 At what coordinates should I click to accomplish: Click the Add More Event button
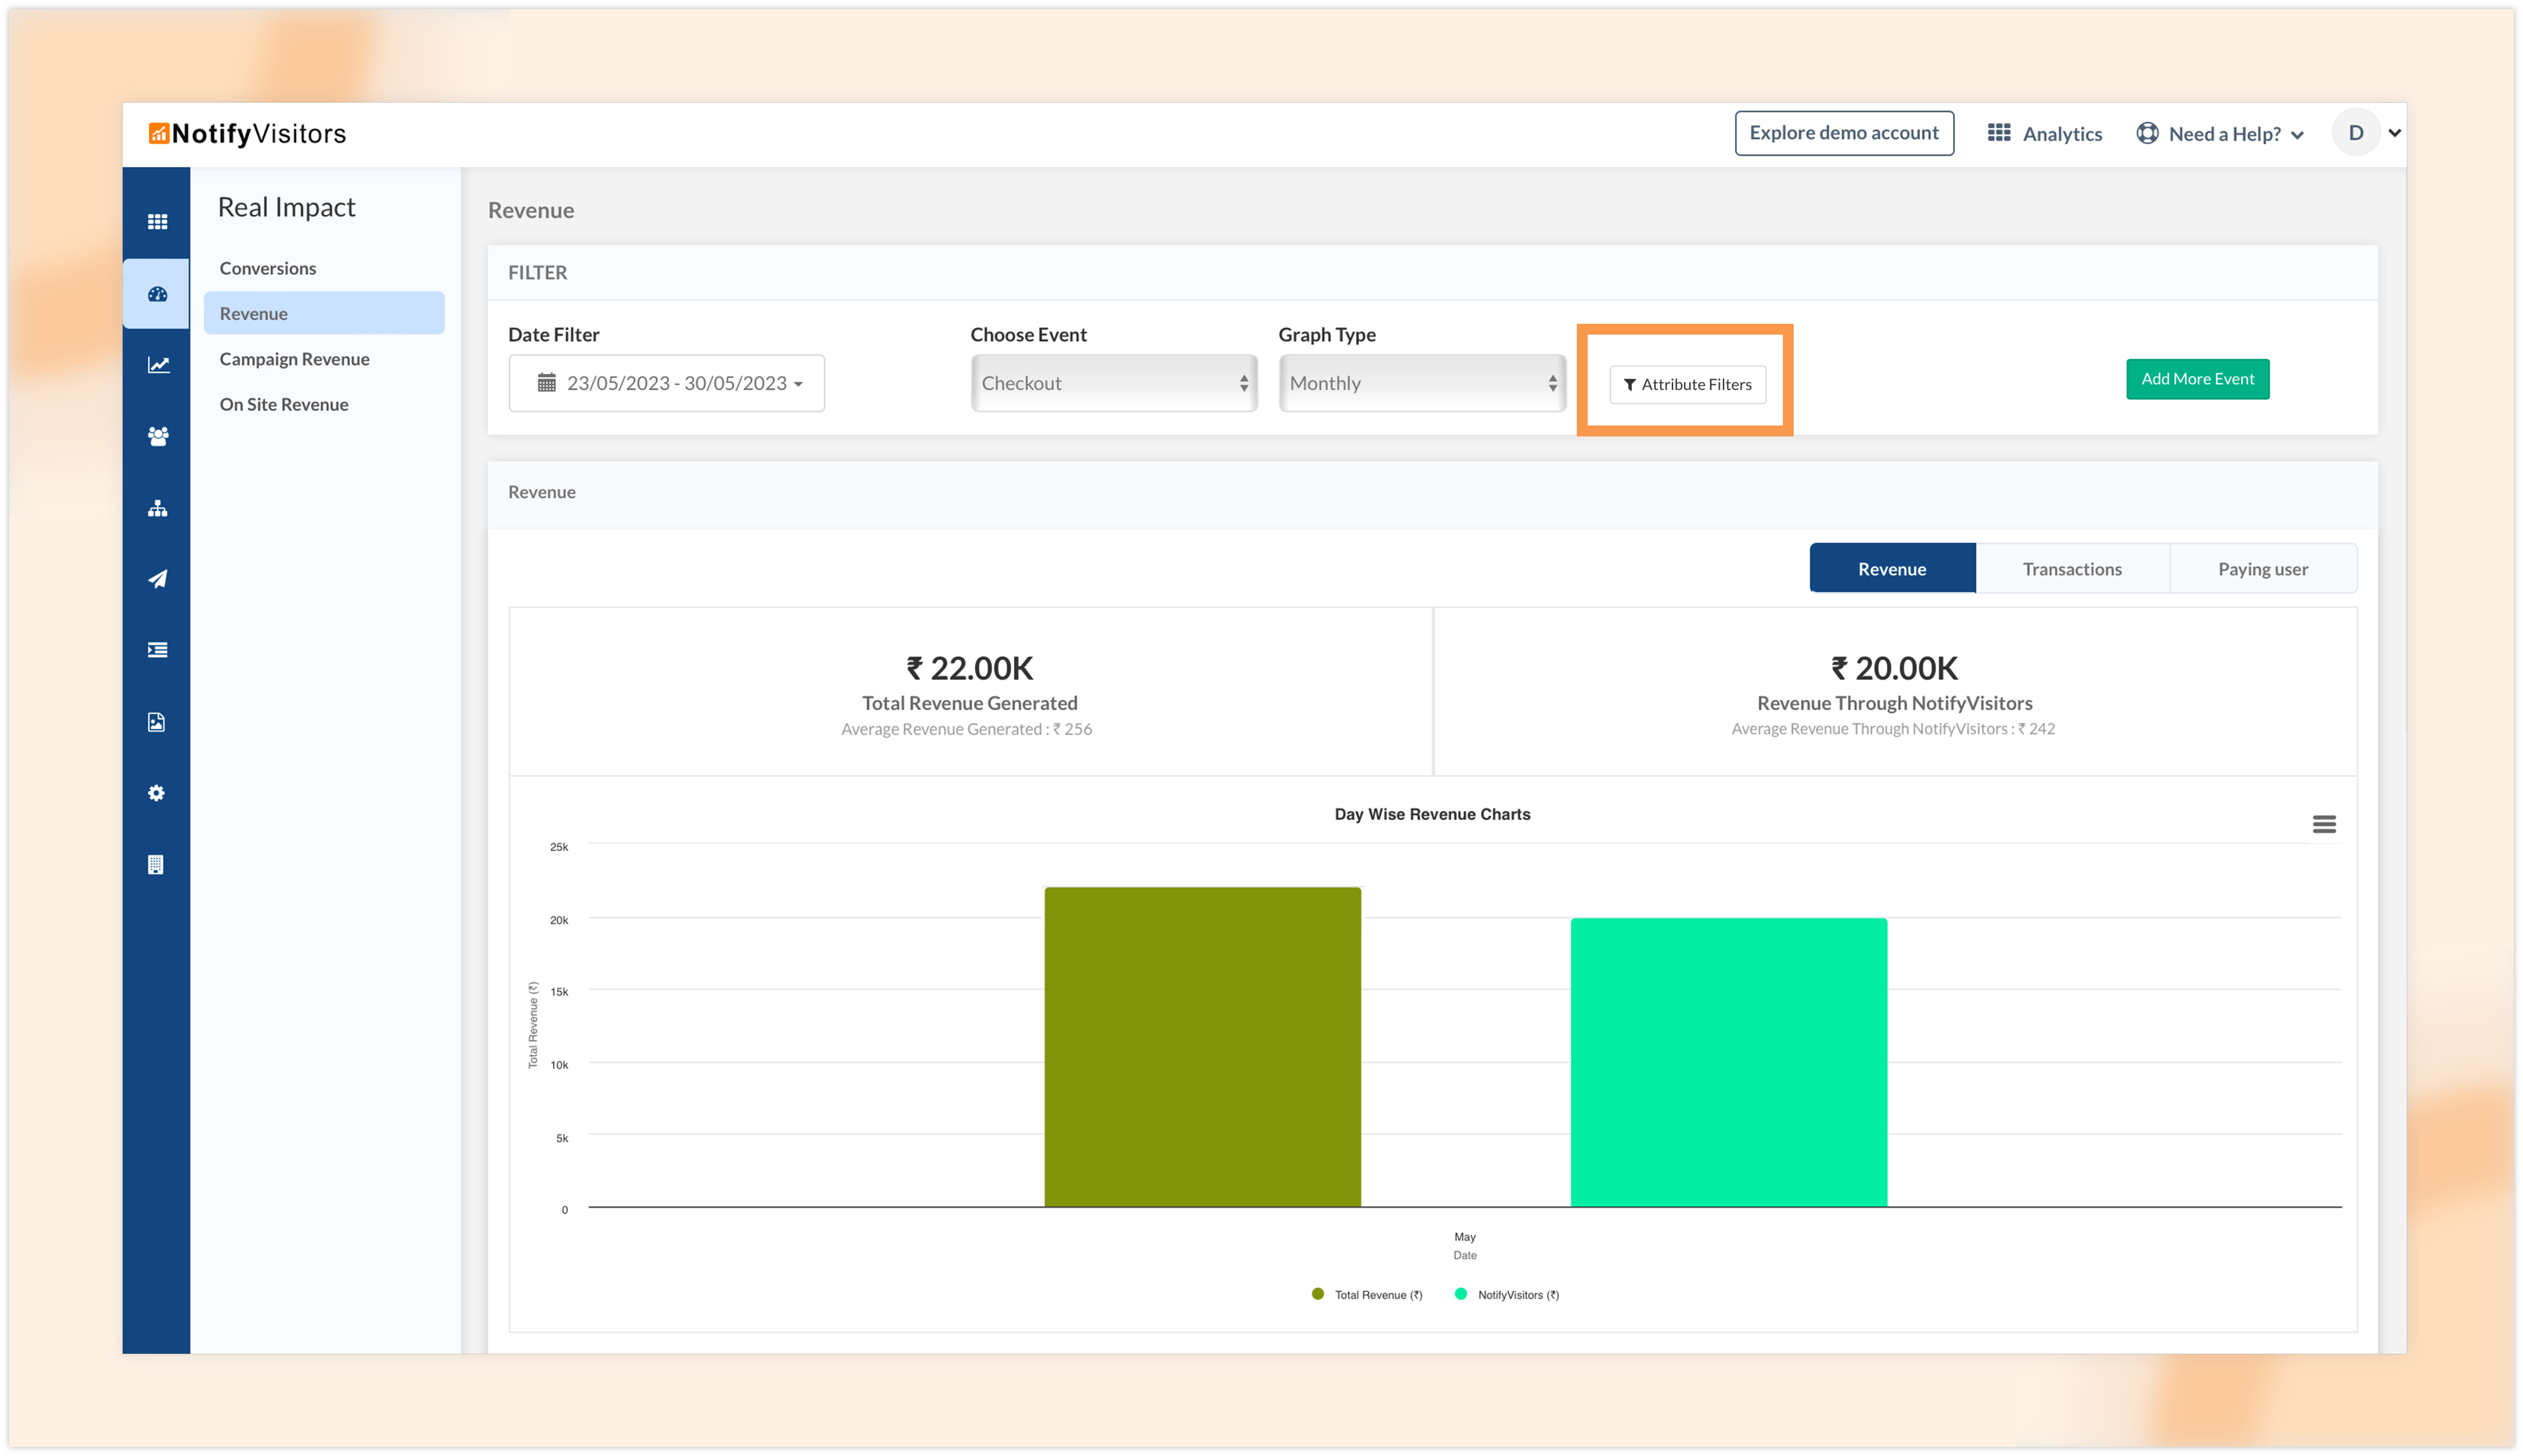[x=2197, y=379]
